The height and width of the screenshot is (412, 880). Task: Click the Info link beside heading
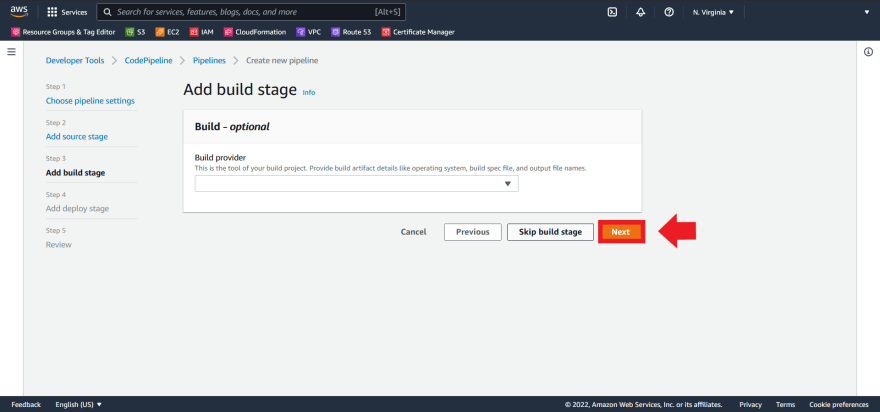309,93
